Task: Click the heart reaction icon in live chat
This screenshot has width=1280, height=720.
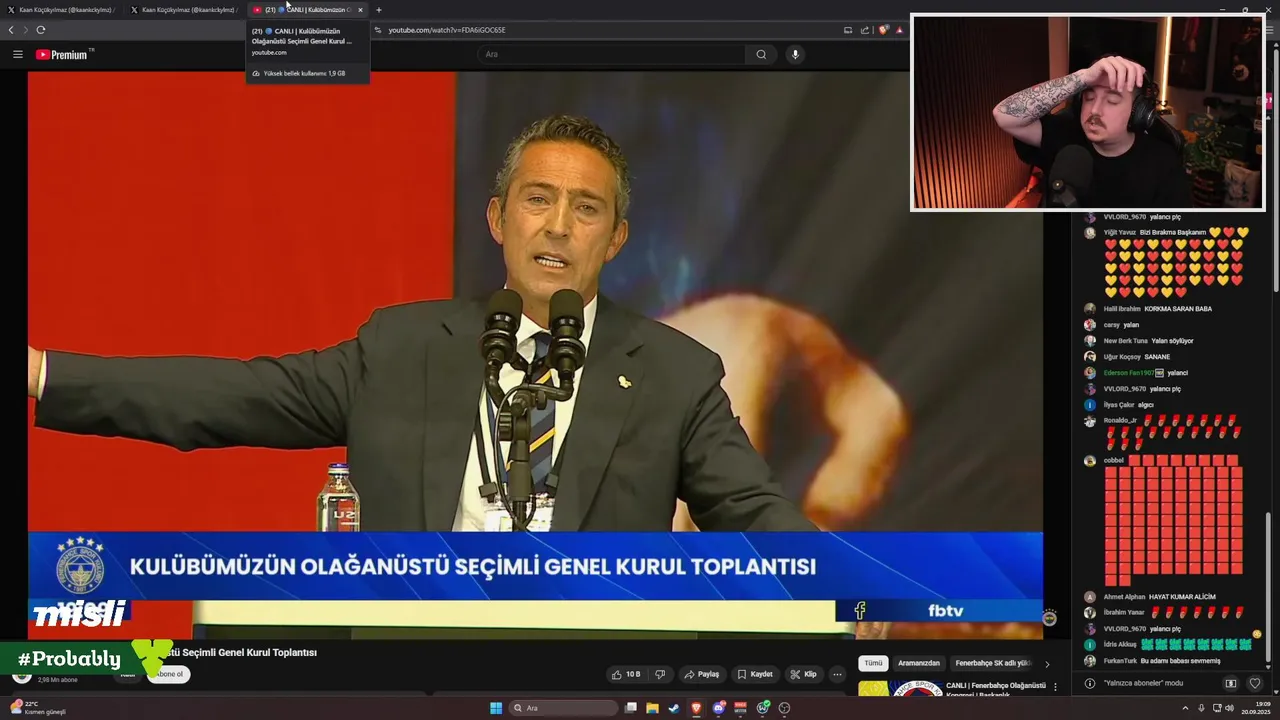Action: tap(1255, 683)
